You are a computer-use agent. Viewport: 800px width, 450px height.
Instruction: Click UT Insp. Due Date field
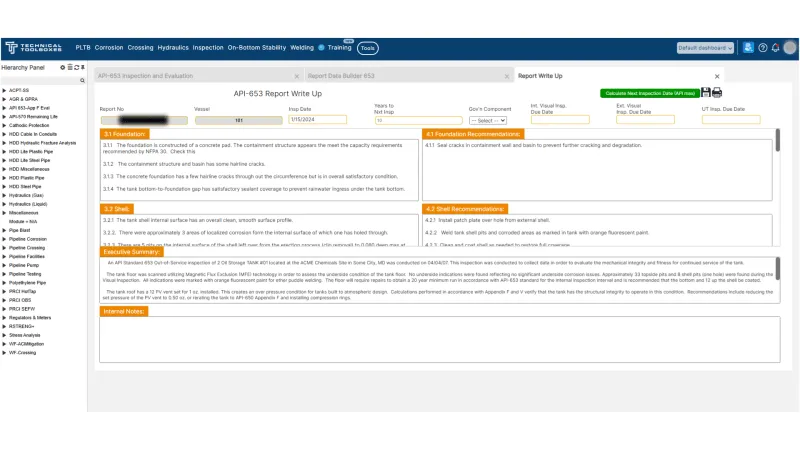coord(731,119)
